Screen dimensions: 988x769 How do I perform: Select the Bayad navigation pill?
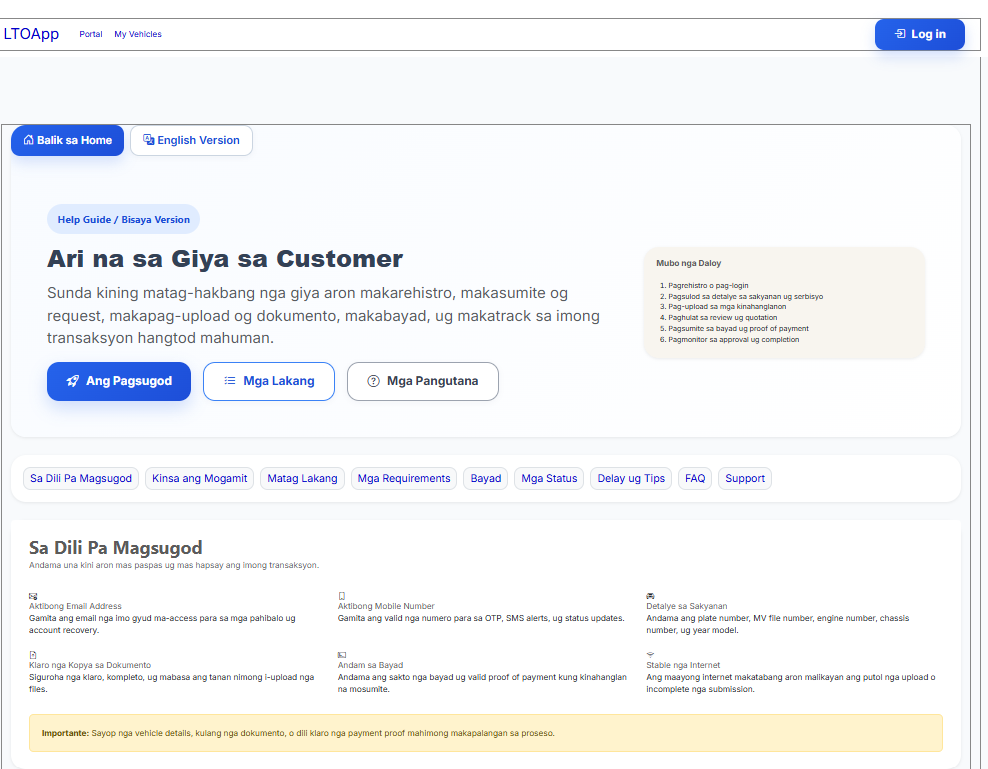point(485,478)
